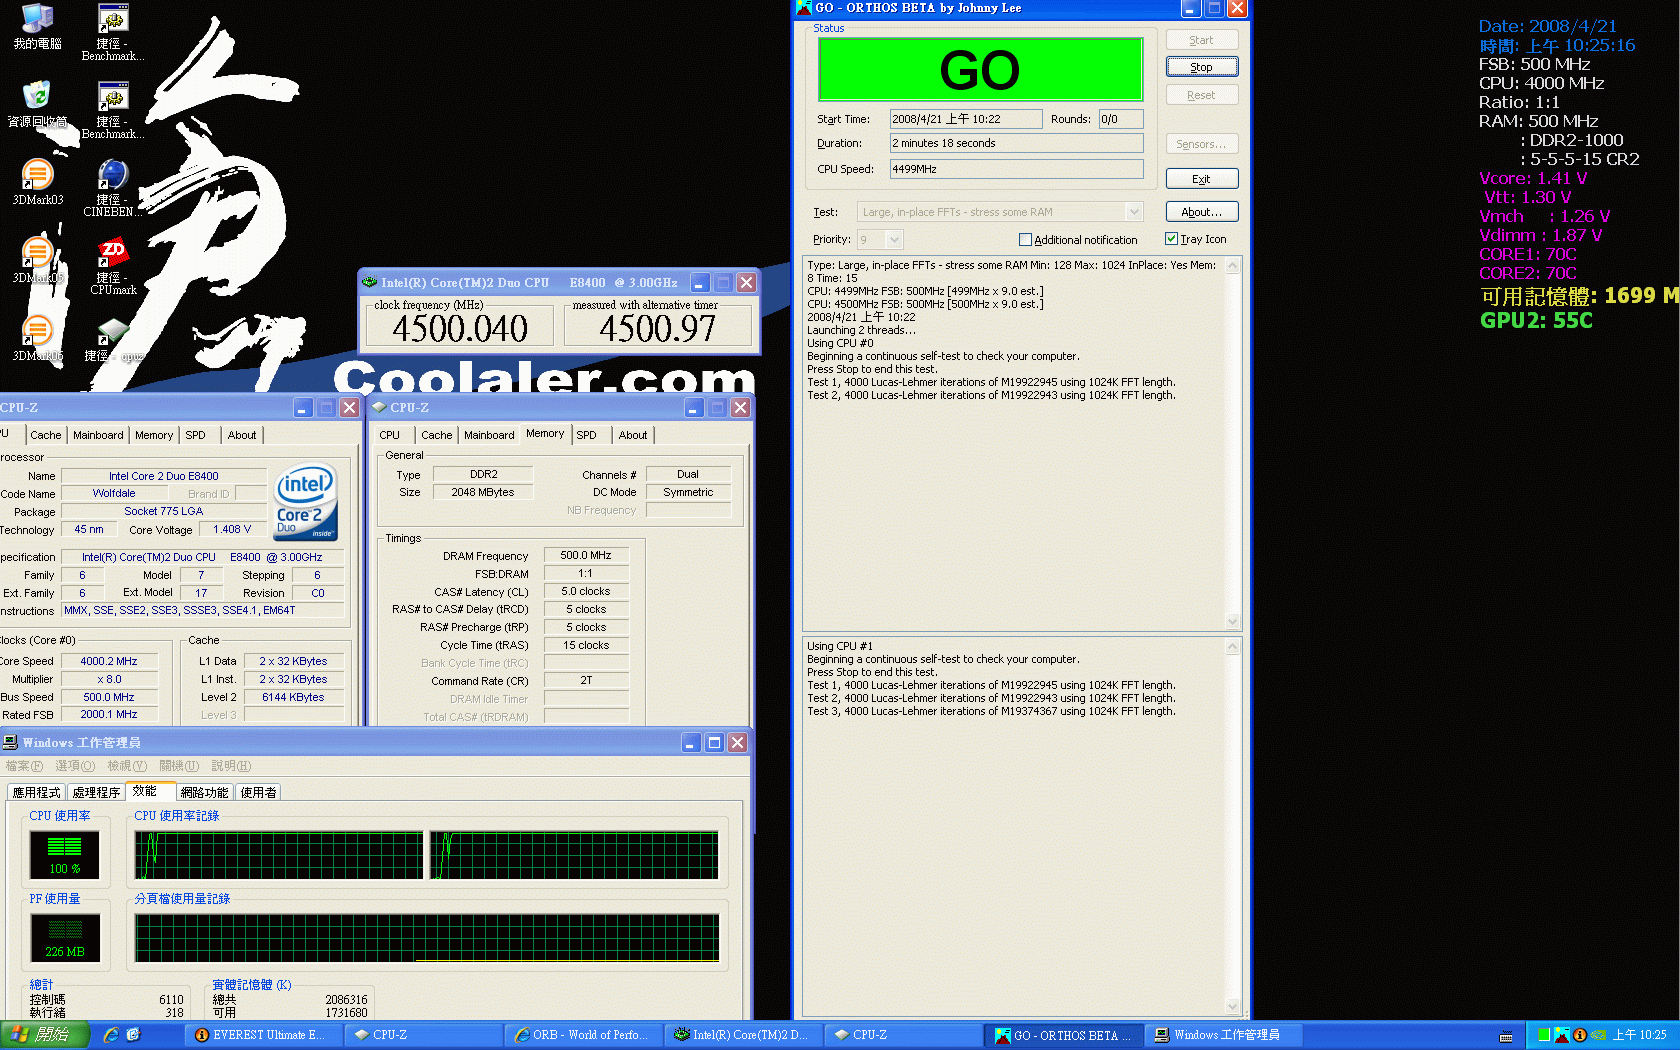Screen dimensions: 1680x1050
Task: Open Sensors... in ORTHOS
Action: 1202,144
